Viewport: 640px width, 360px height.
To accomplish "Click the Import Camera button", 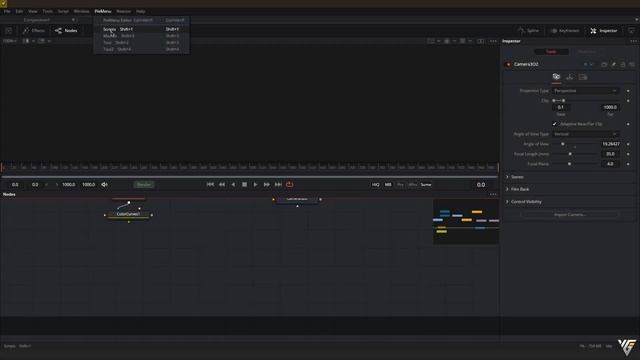I will click(x=570, y=215).
